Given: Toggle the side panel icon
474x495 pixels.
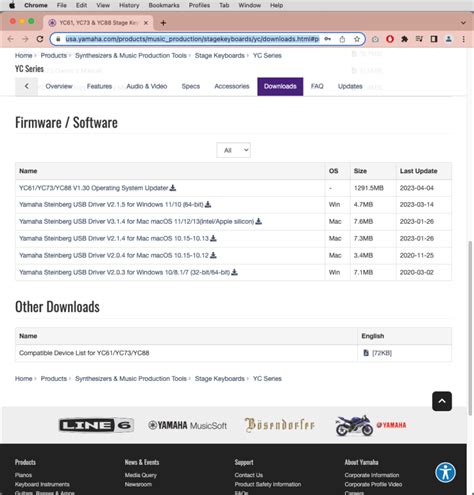Looking at the screenshot, I should pos(434,39).
